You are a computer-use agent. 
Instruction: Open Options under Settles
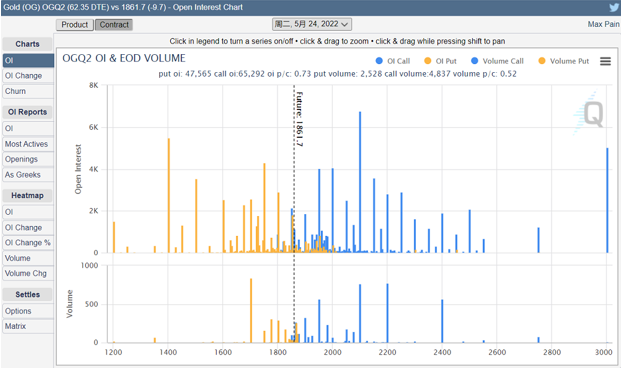(x=28, y=311)
